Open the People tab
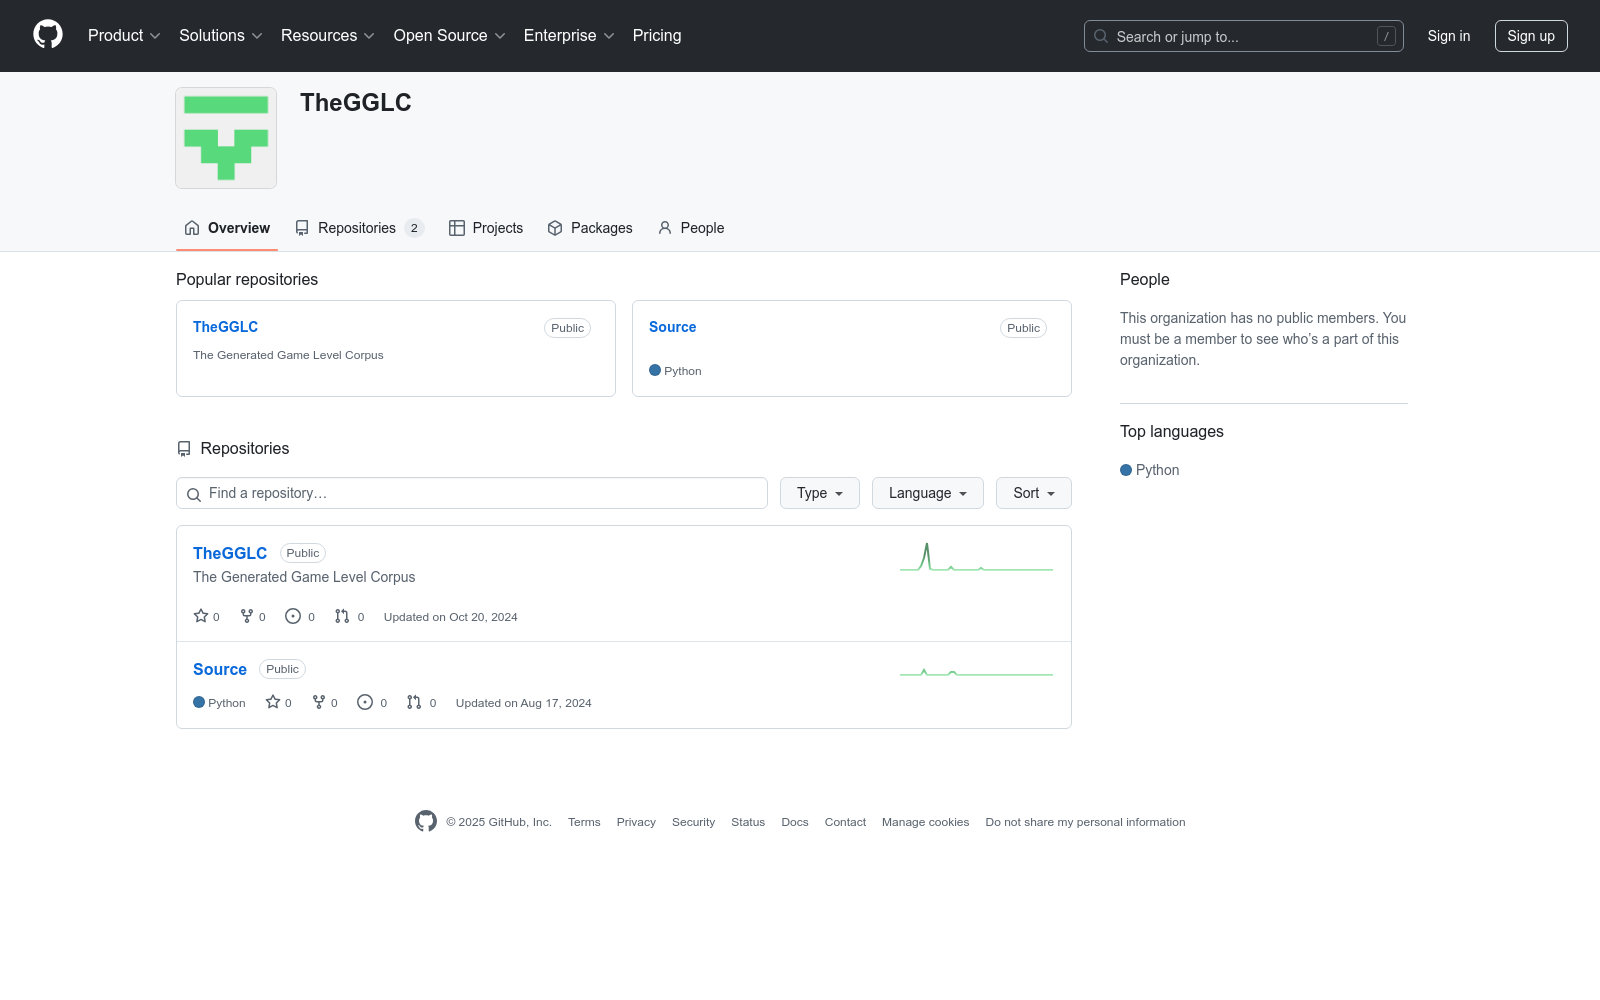This screenshot has height=1000, width=1600. tap(691, 228)
